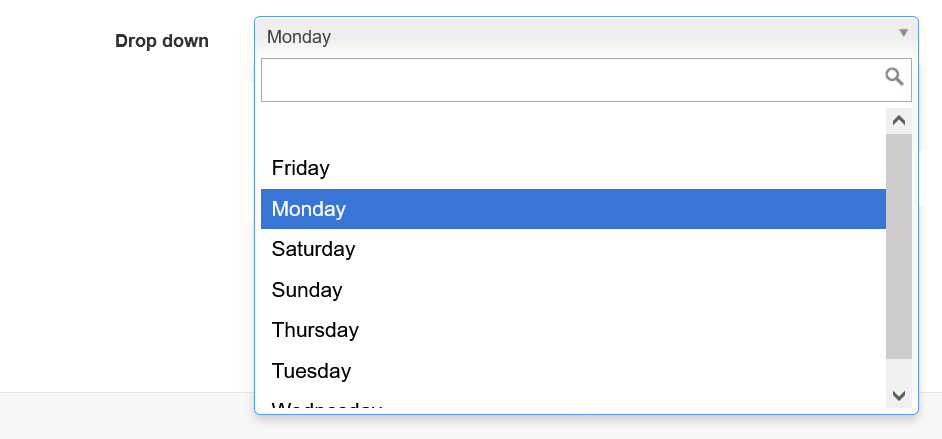Image resolution: width=942 pixels, height=439 pixels.
Task: Pick Tuesday from the list
Action: [573, 371]
